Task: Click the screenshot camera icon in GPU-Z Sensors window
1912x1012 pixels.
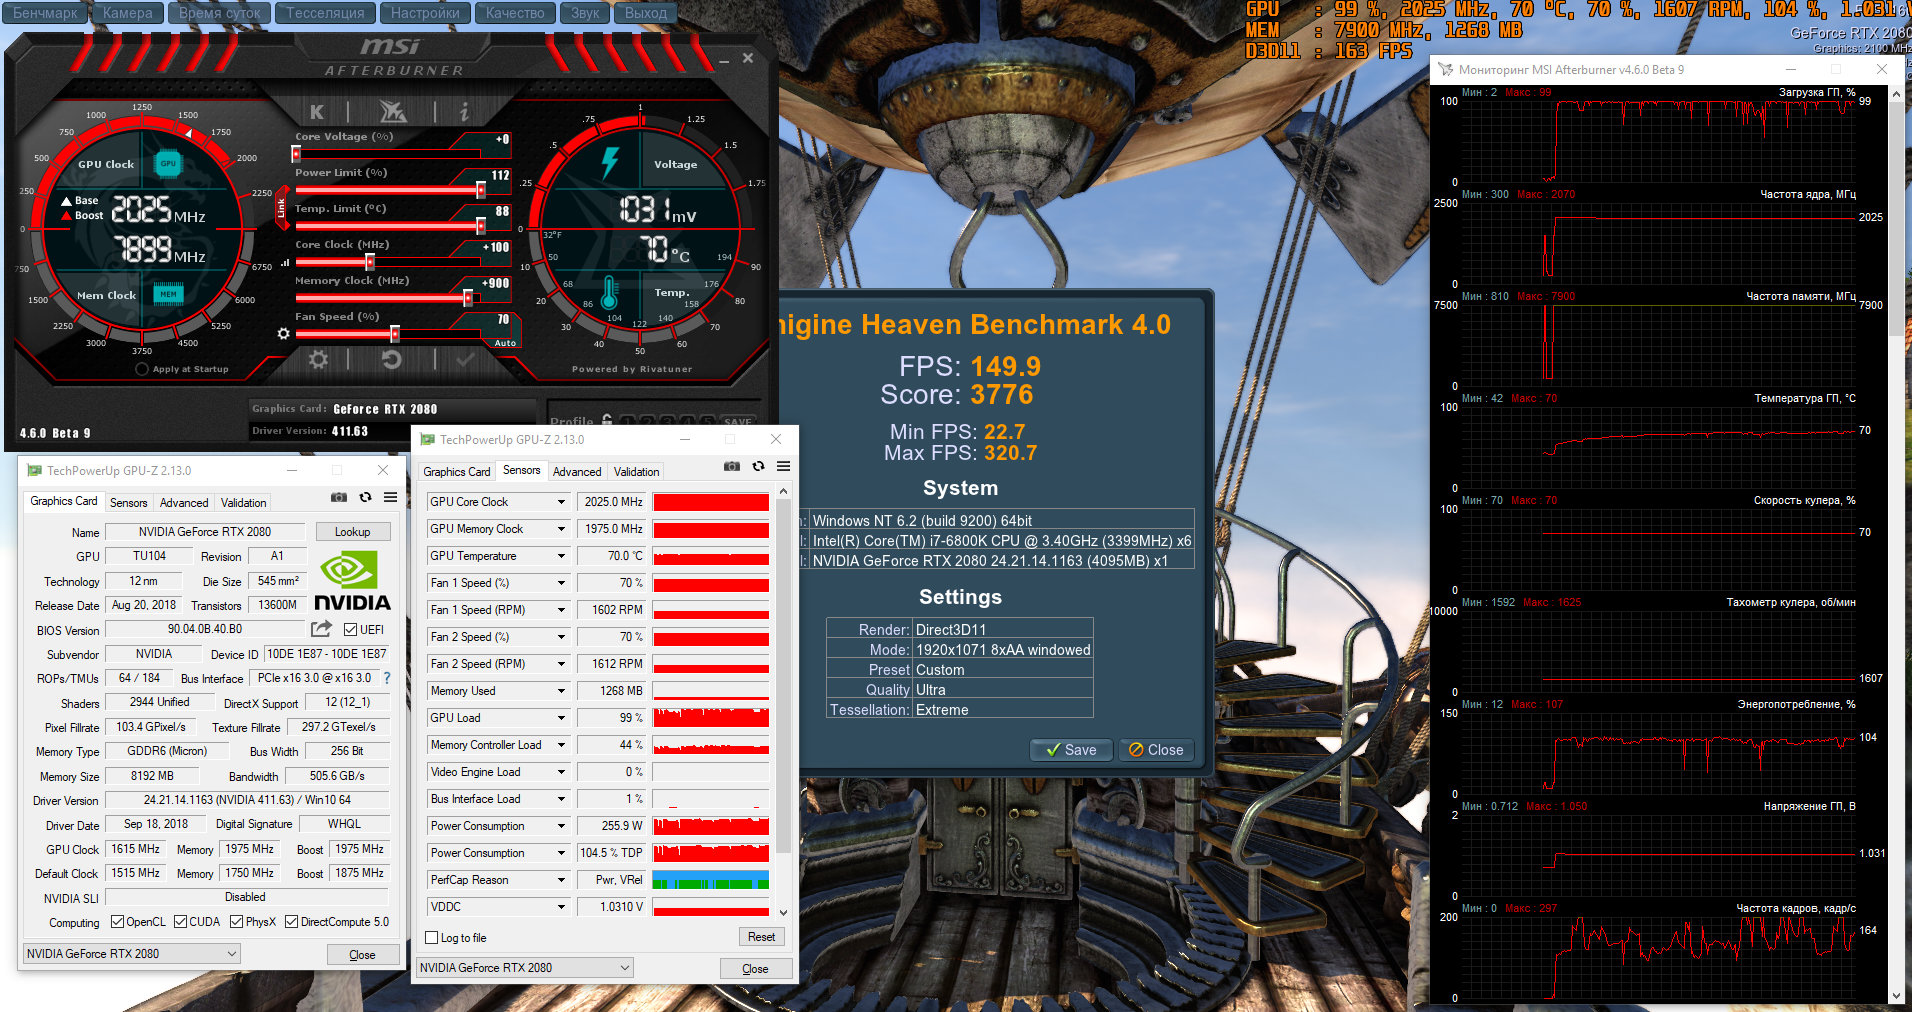Action: (732, 467)
